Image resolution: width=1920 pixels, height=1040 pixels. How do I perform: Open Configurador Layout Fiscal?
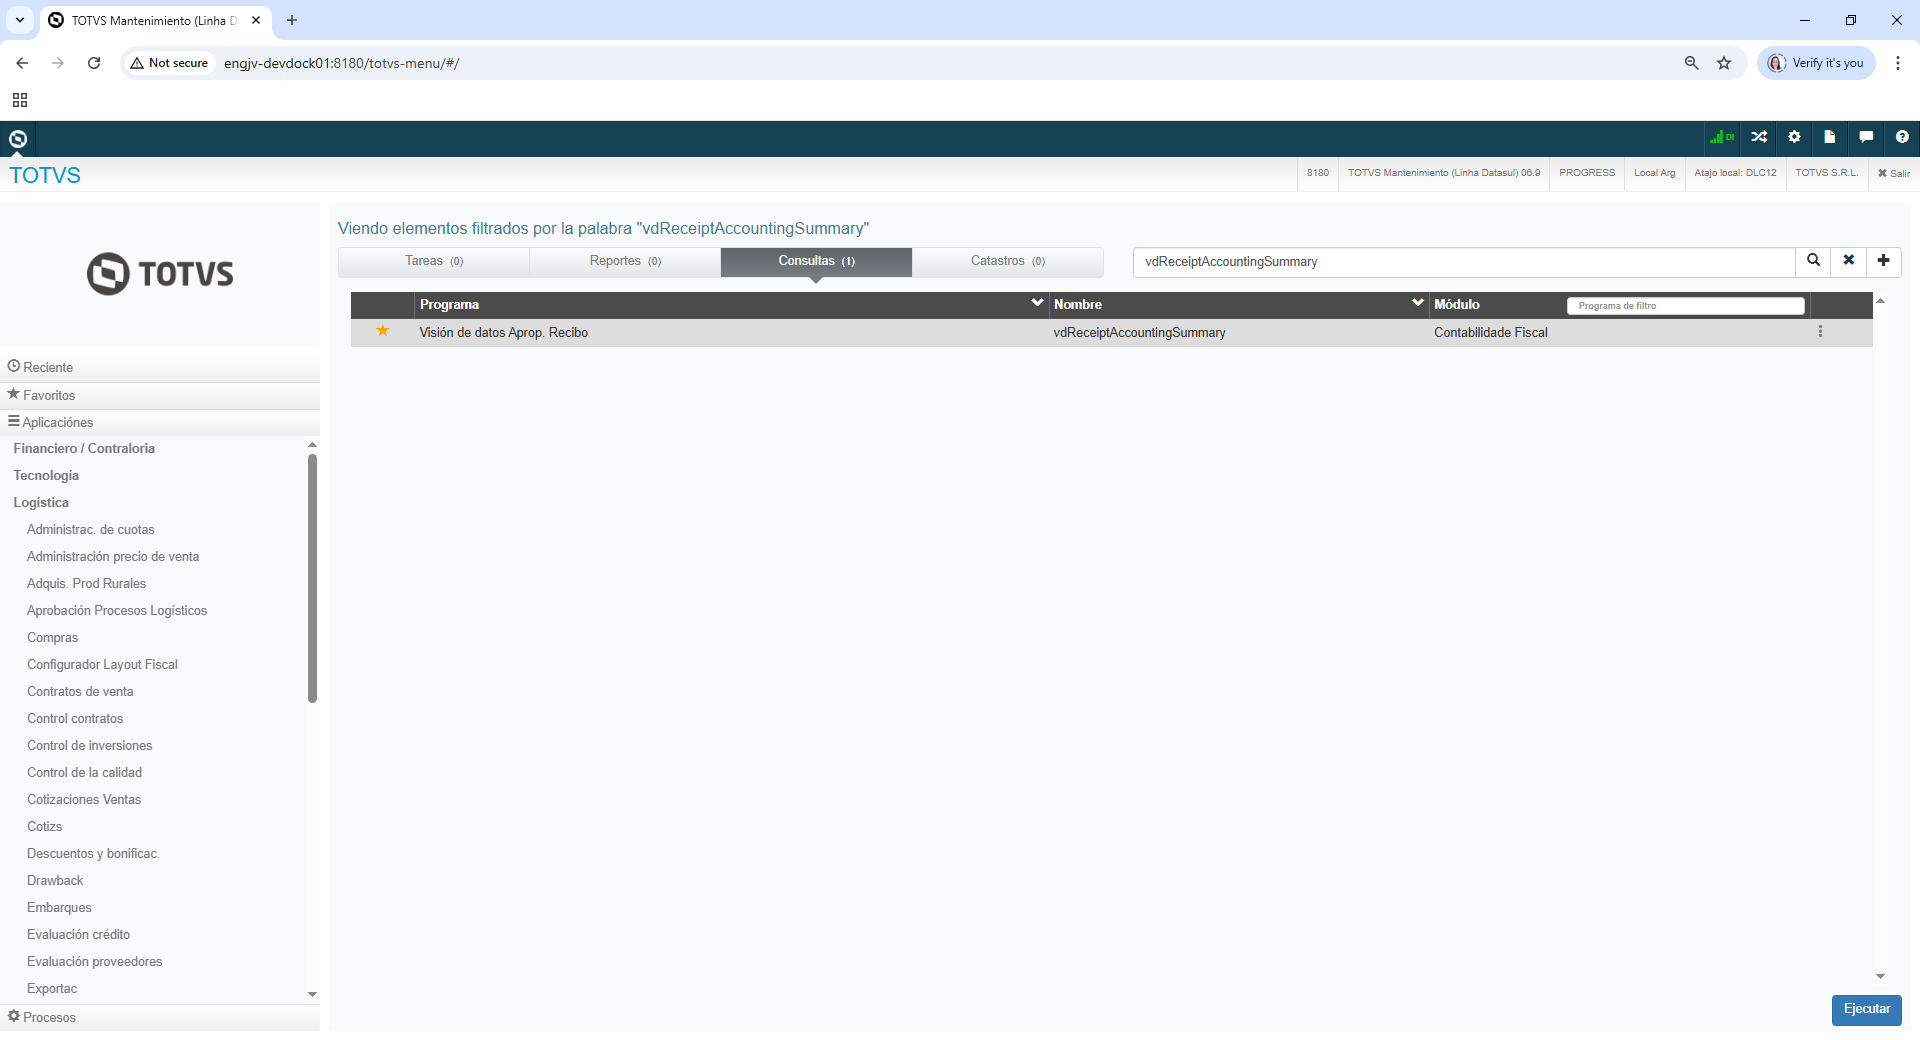(102, 665)
